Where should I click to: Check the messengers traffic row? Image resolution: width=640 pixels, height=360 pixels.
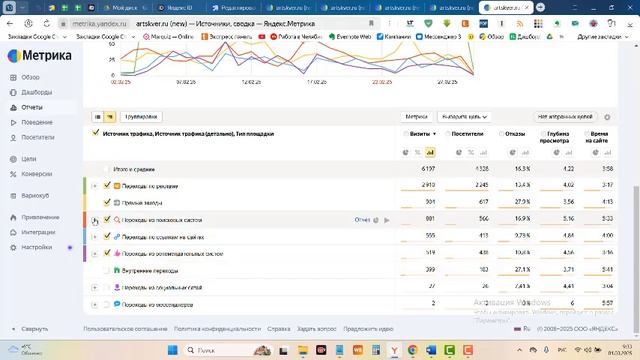tap(107, 304)
